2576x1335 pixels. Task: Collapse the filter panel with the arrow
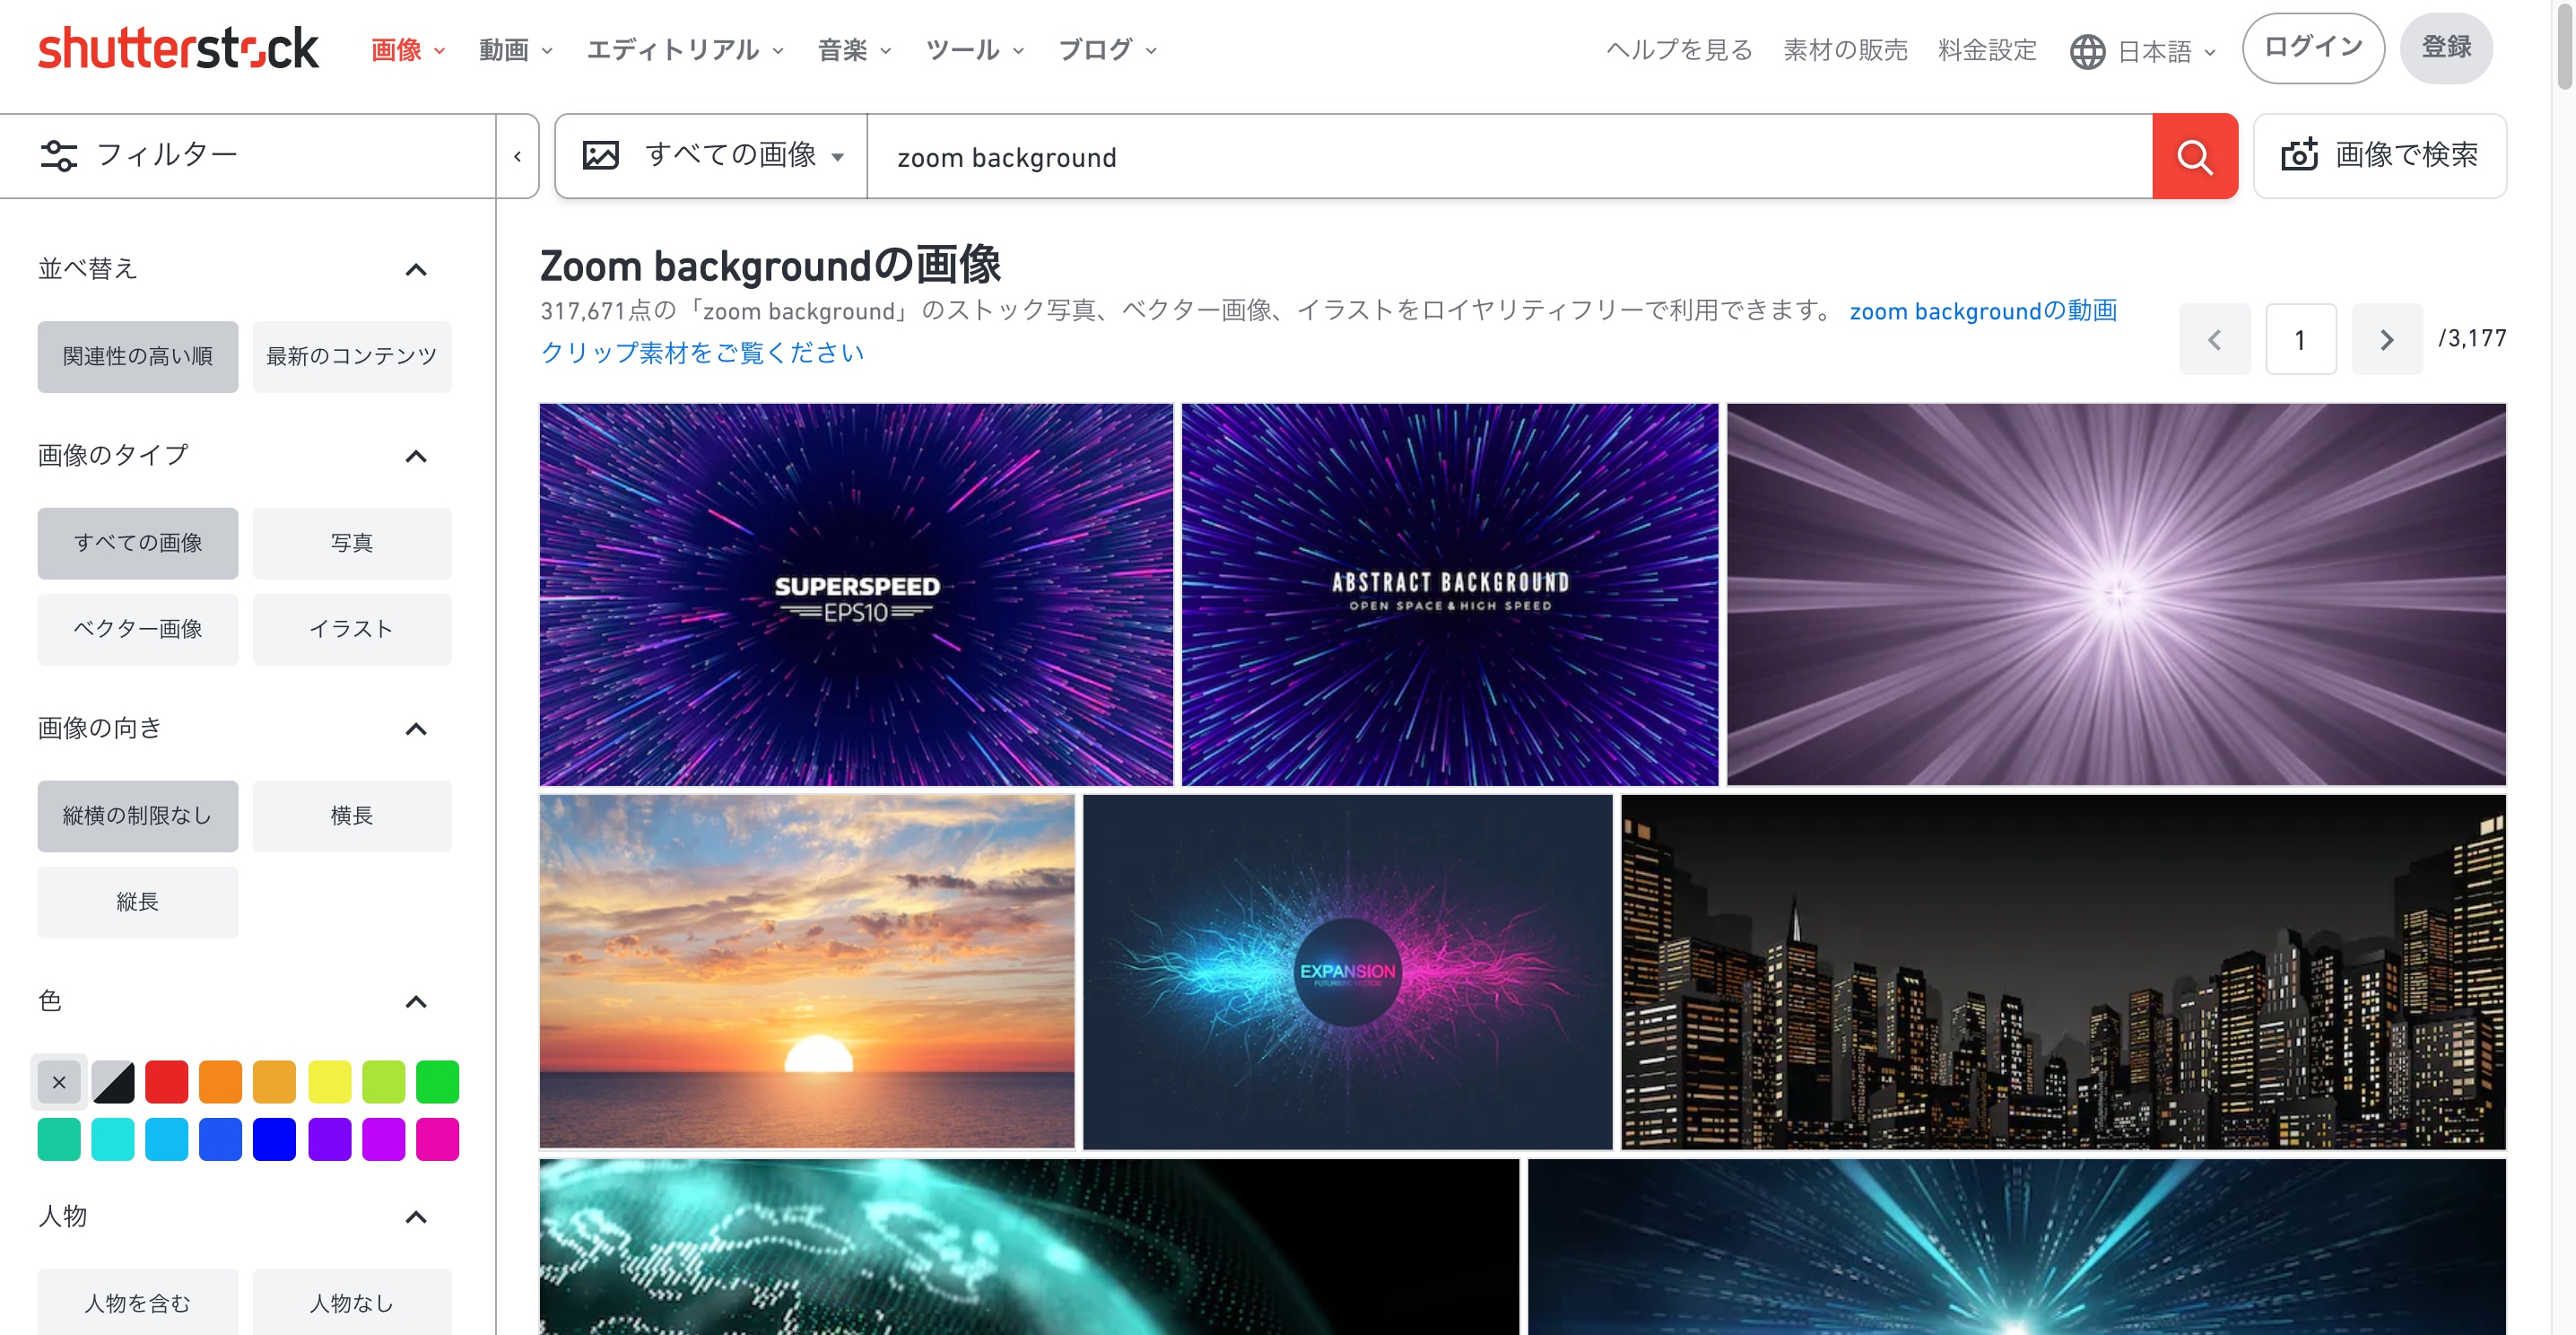(x=517, y=156)
